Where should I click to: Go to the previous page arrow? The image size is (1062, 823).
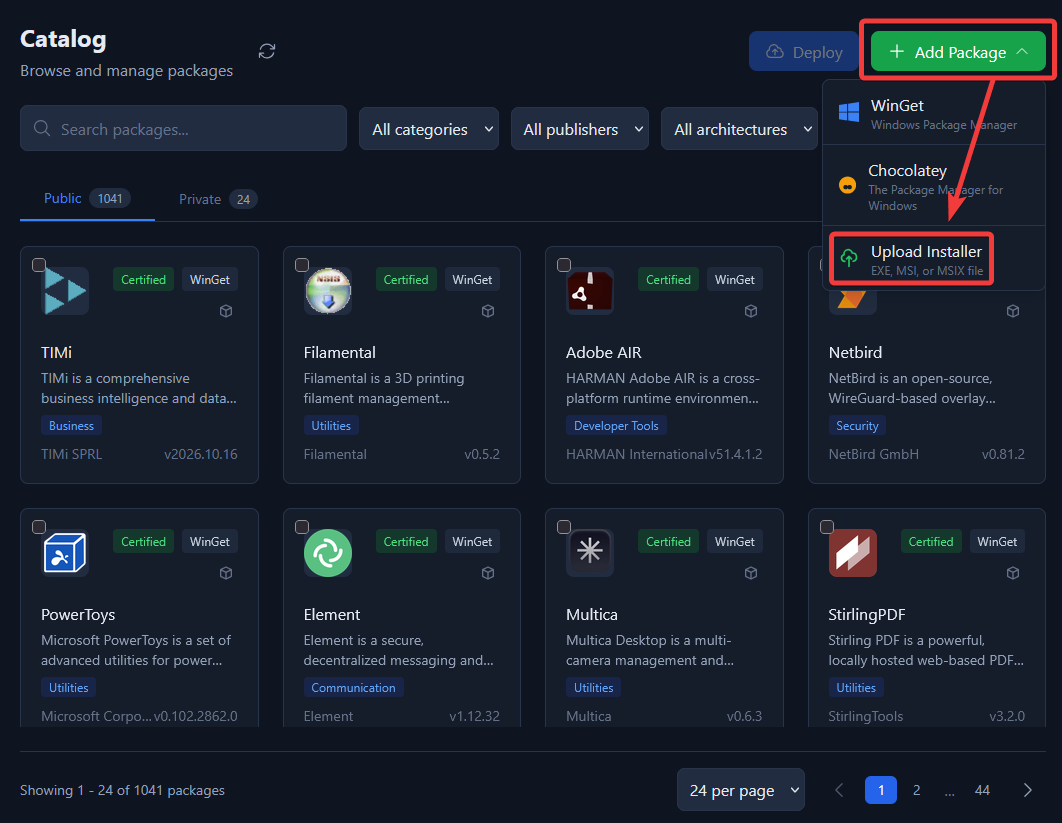(839, 790)
